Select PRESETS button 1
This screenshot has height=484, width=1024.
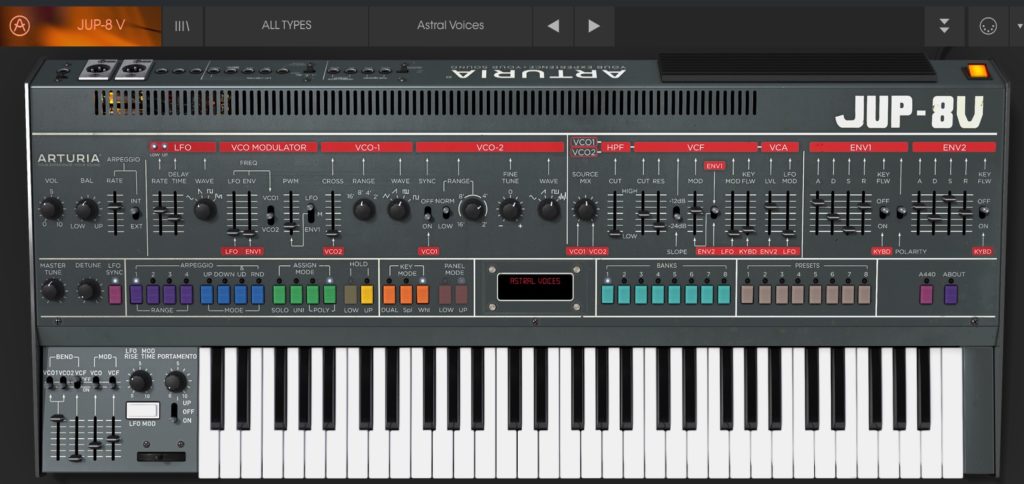click(x=748, y=295)
